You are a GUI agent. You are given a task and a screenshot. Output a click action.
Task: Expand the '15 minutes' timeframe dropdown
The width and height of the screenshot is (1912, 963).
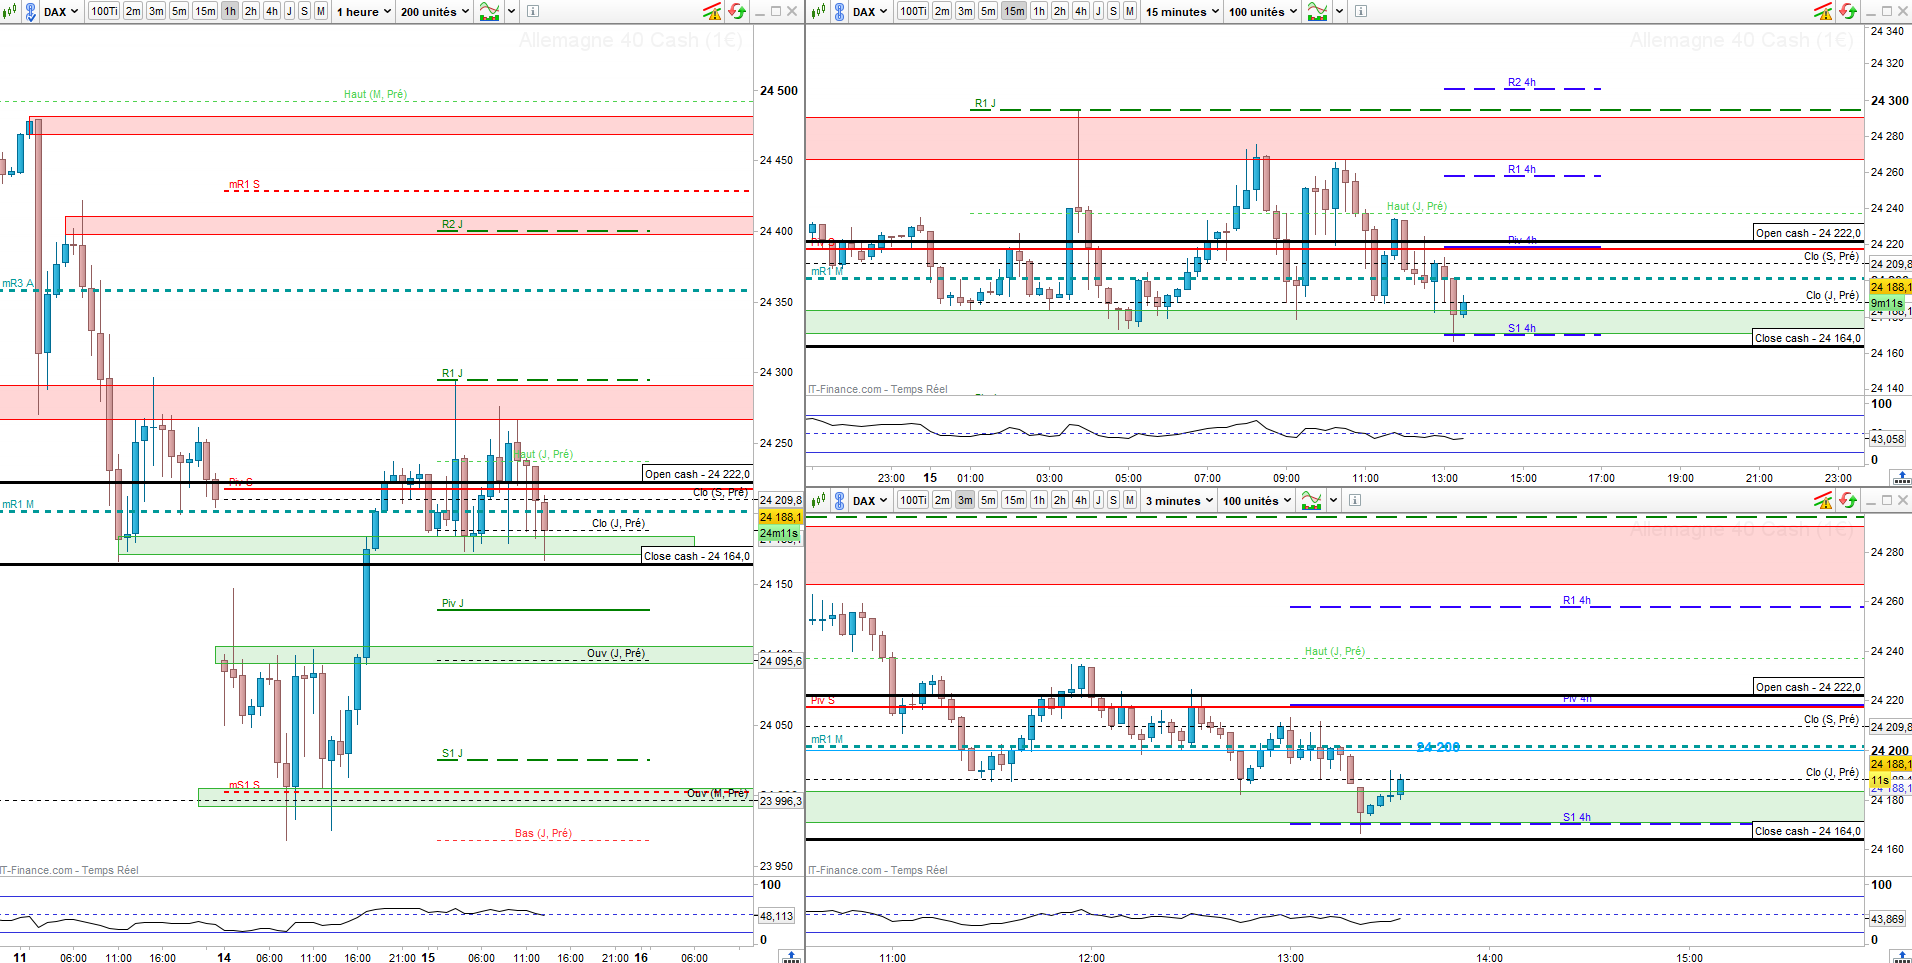1183,12
